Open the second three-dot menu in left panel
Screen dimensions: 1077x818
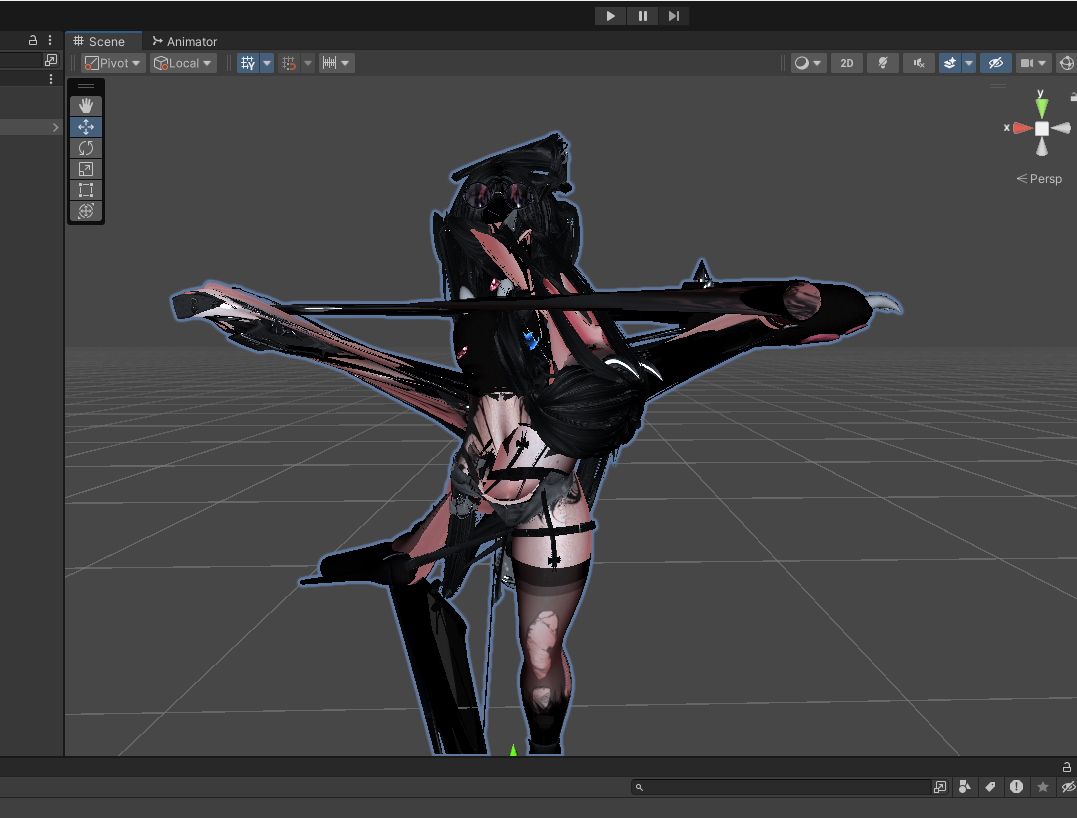click(51, 79)
